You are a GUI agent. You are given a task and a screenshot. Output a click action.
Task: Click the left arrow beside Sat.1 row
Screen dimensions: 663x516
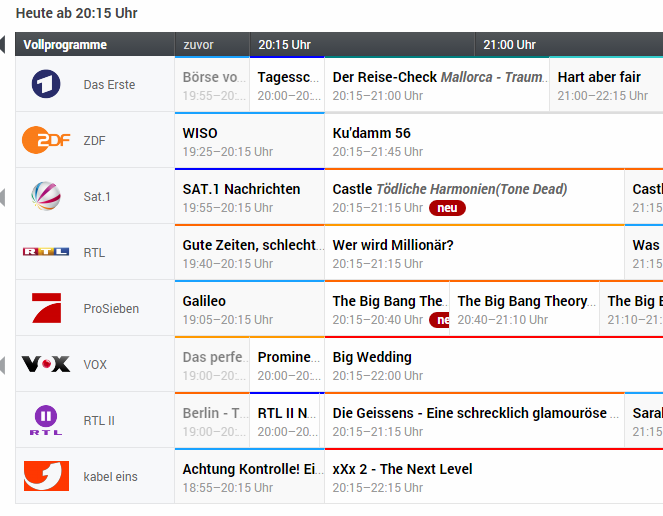pyautogui.click(x=3, y=197)
